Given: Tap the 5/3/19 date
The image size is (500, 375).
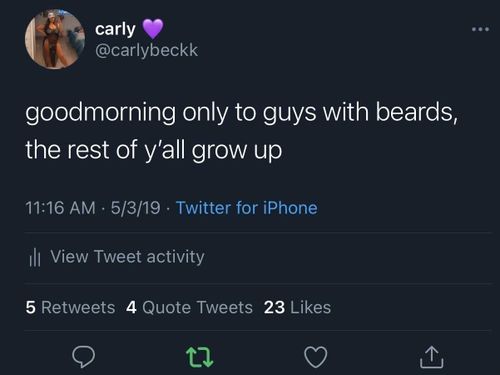Looking at the screenshot, I should point(135,208).
